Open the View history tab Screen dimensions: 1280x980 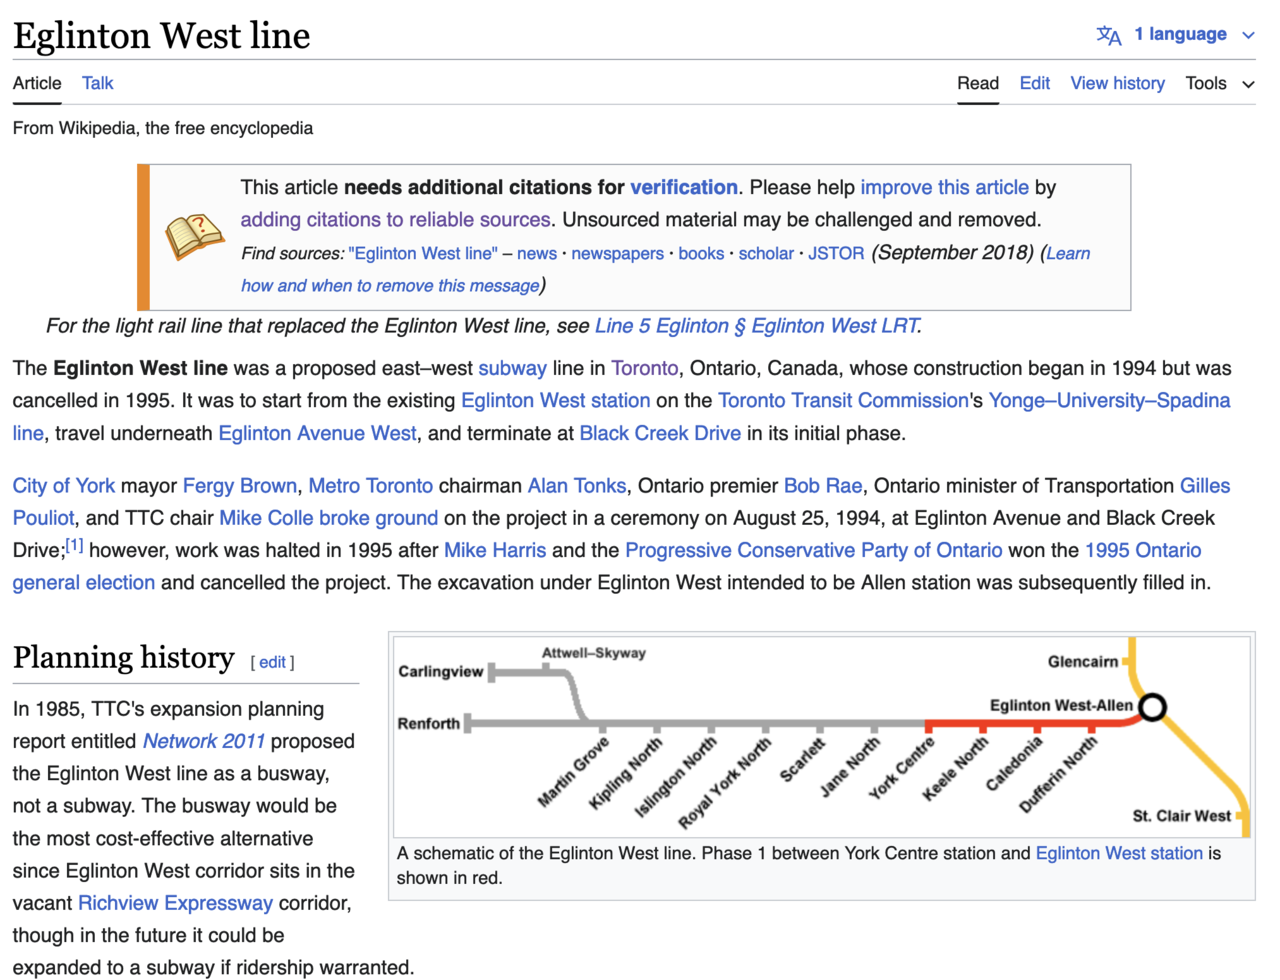pyautogui.click(x=1117, y=83)
